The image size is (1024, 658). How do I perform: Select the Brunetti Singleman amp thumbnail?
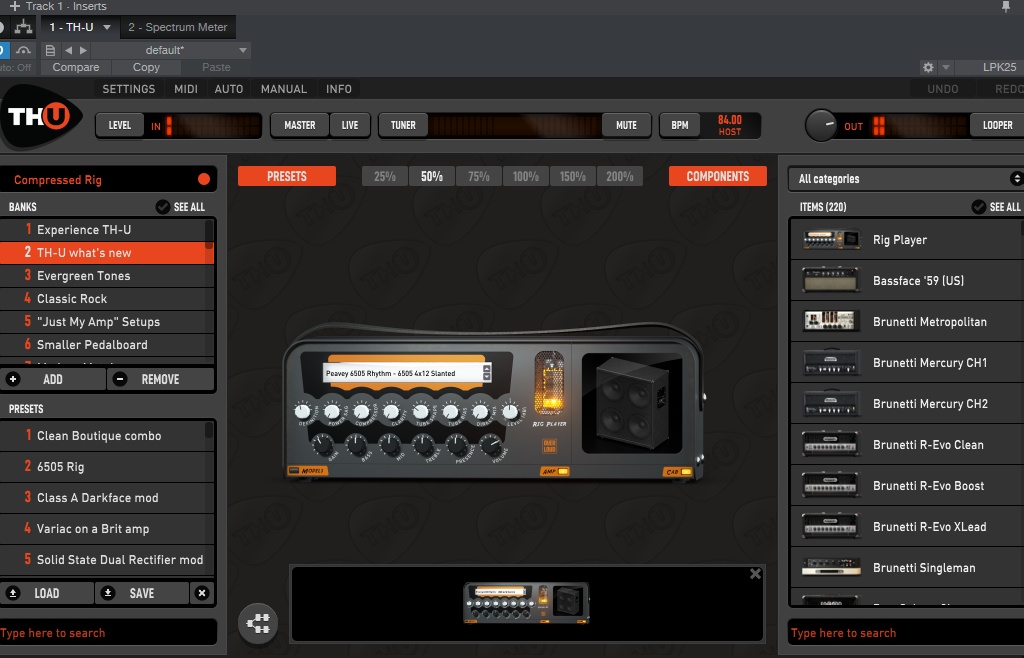(831, 567)
